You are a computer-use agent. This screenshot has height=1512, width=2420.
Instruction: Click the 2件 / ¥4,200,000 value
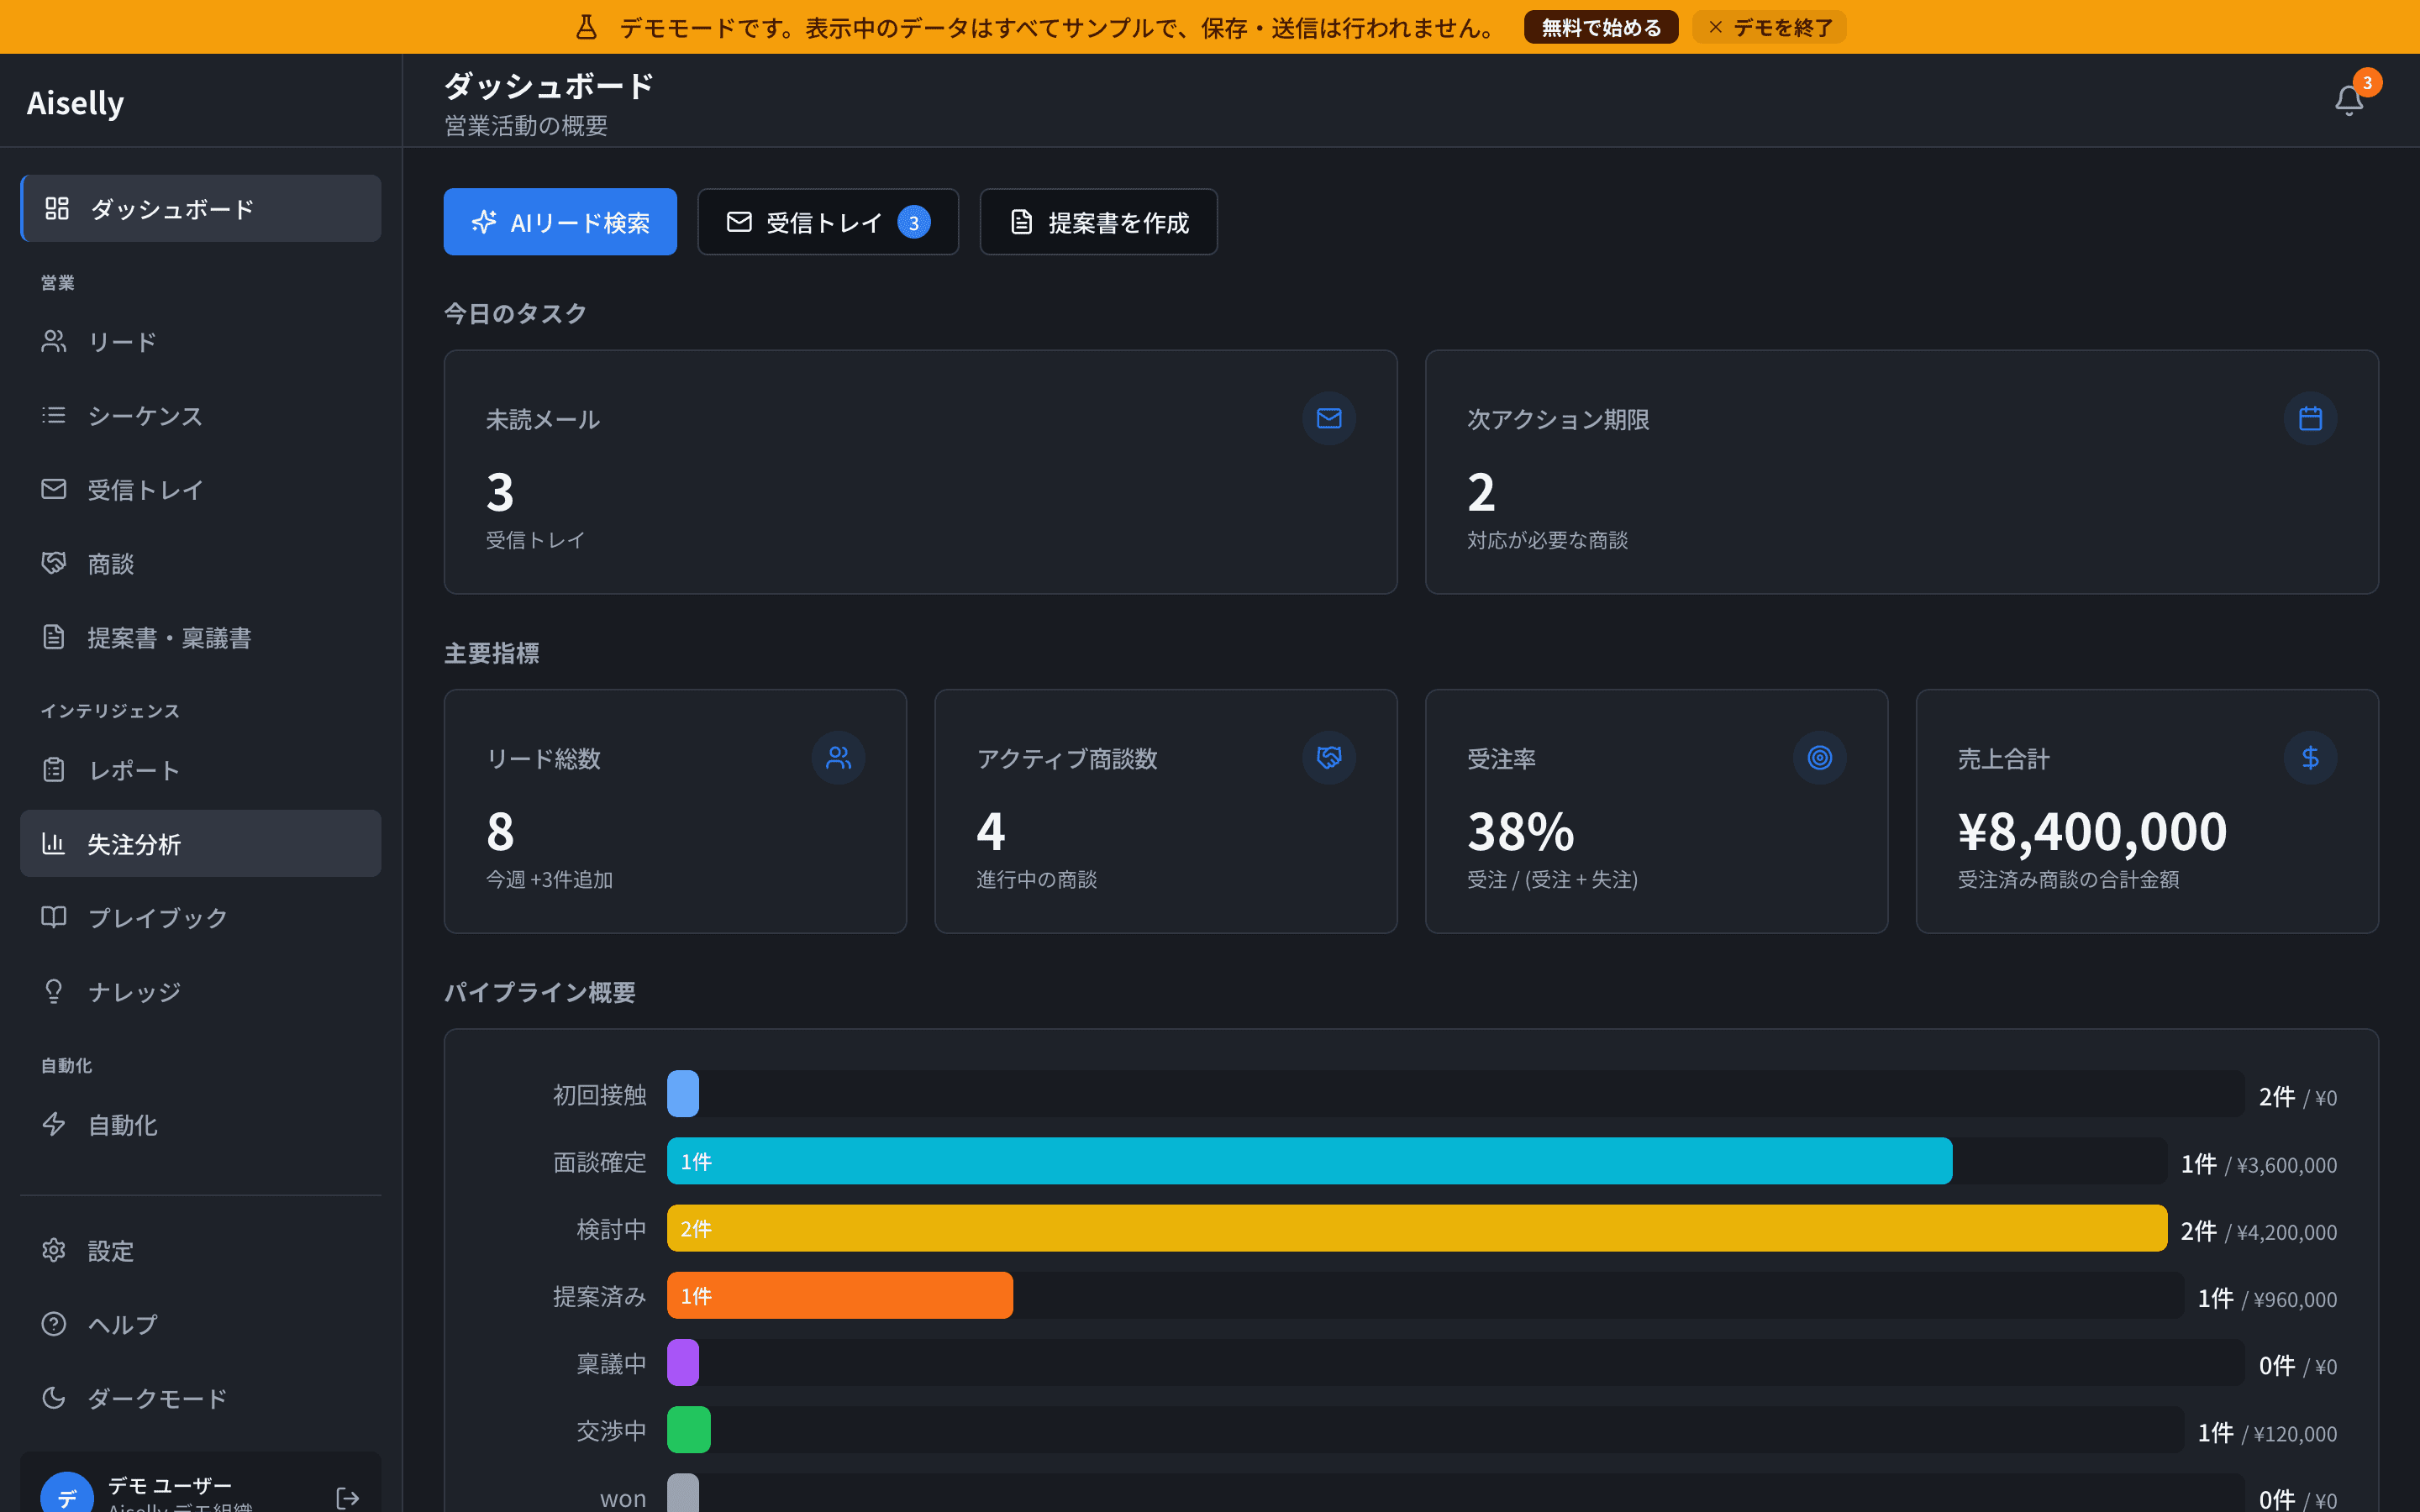[2259, 1231]
